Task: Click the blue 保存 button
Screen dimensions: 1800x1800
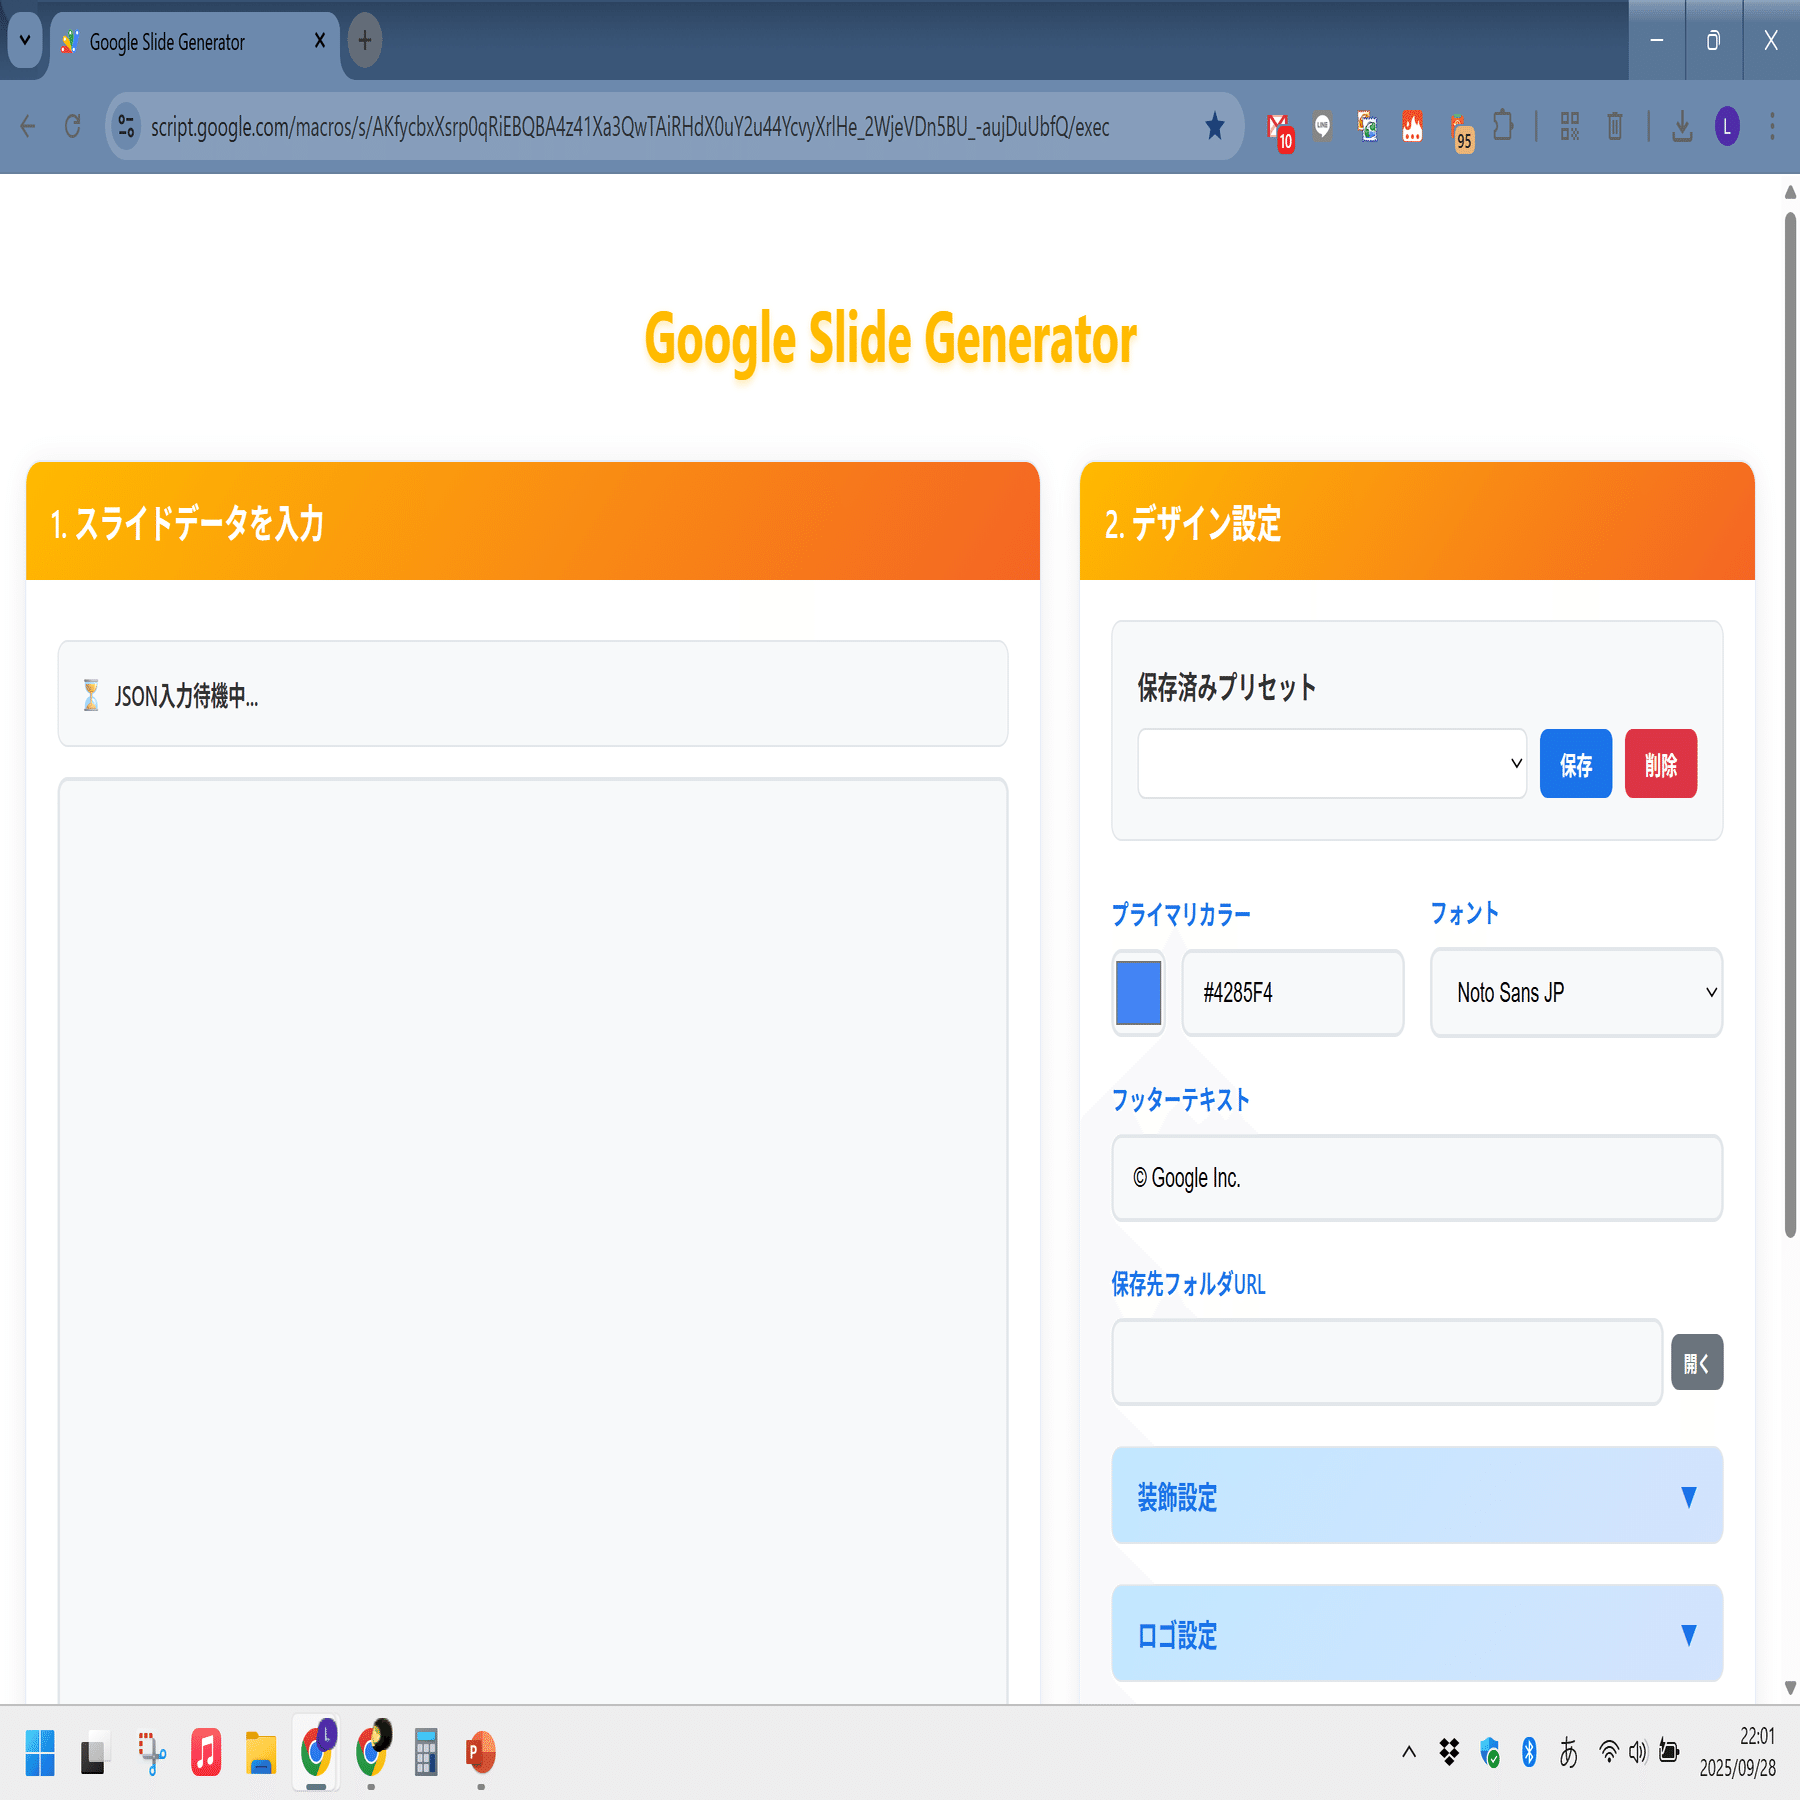Action: pos(1576,764)
